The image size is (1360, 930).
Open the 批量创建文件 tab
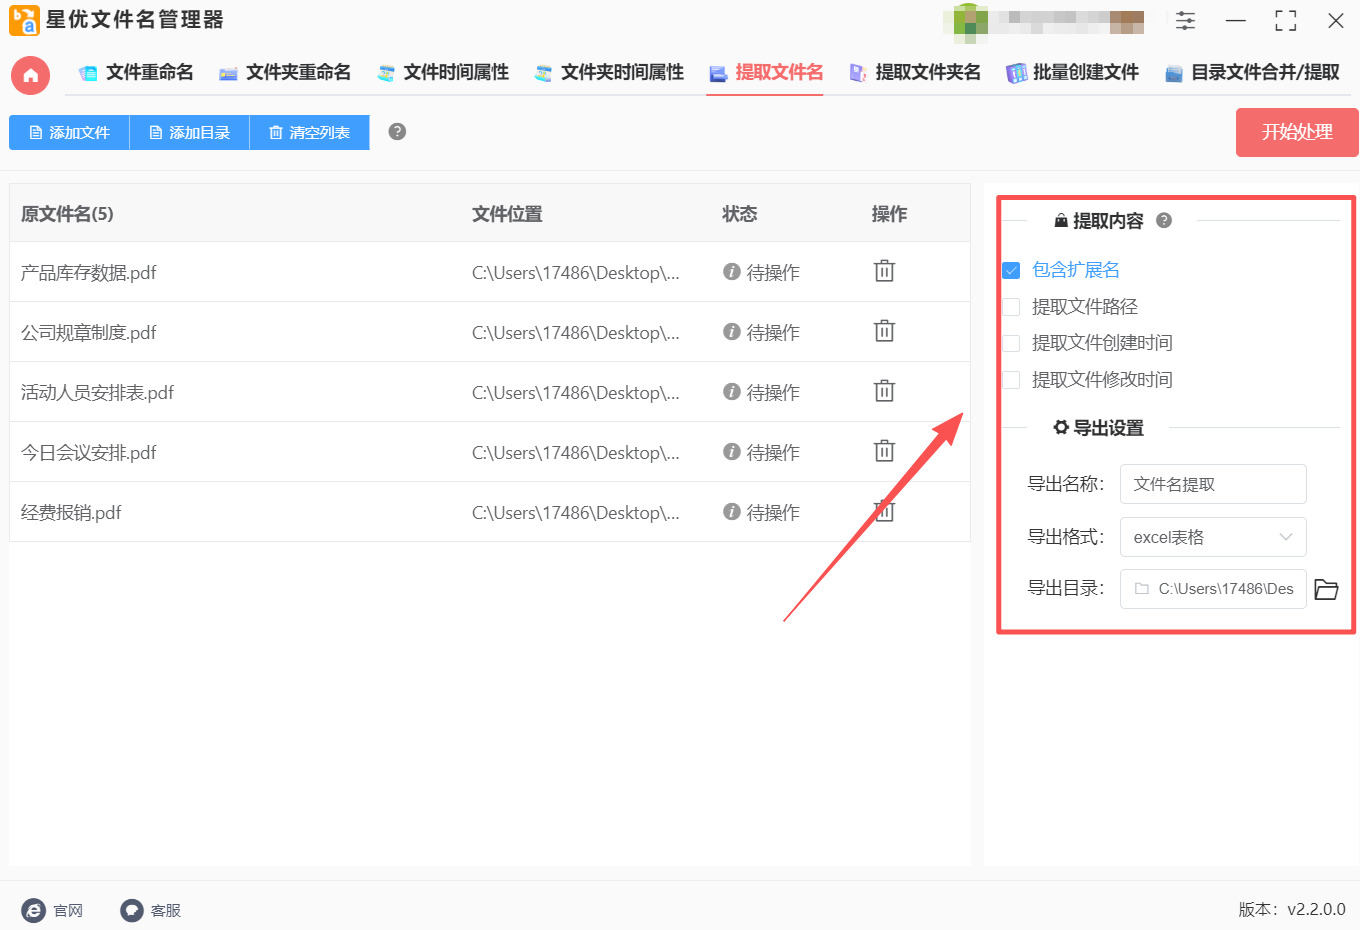point(1072,72)
